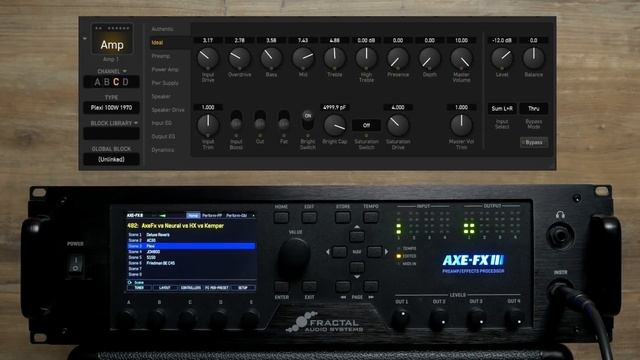The width and height of the screenshot is (640, 360).
Task: Click the Depth knob
Action: tap(429, 58)
